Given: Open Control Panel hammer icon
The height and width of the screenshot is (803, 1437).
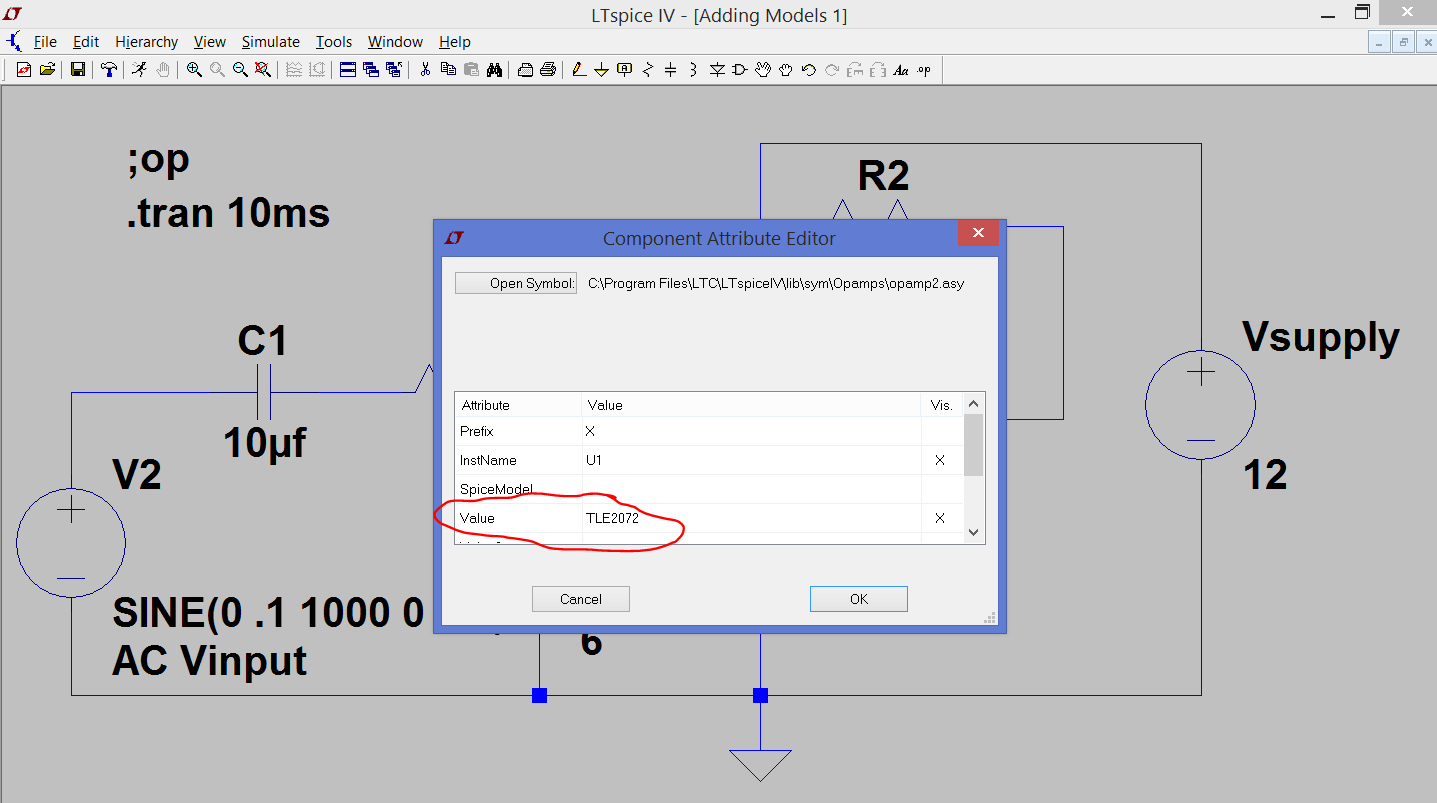Looking at the screenshot, I should point(108,70).
